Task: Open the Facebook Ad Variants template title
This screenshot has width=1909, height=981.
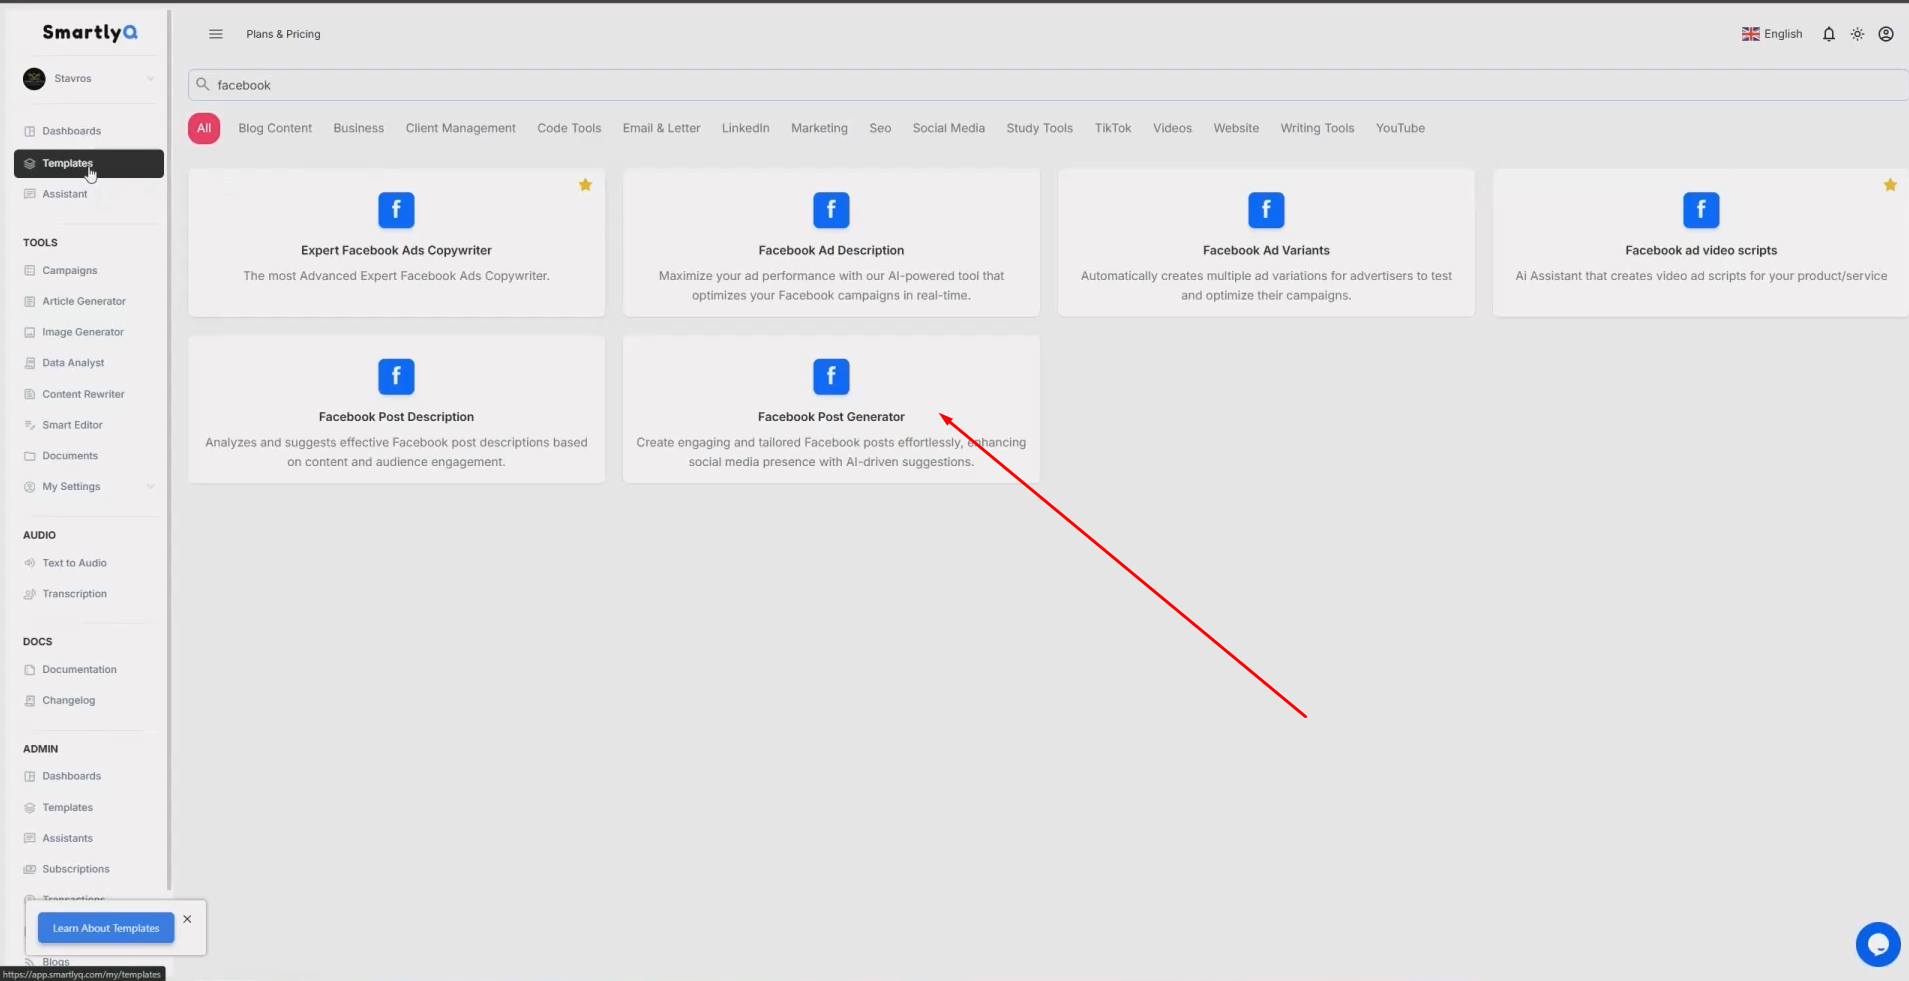Action: tap(1266, 251)
